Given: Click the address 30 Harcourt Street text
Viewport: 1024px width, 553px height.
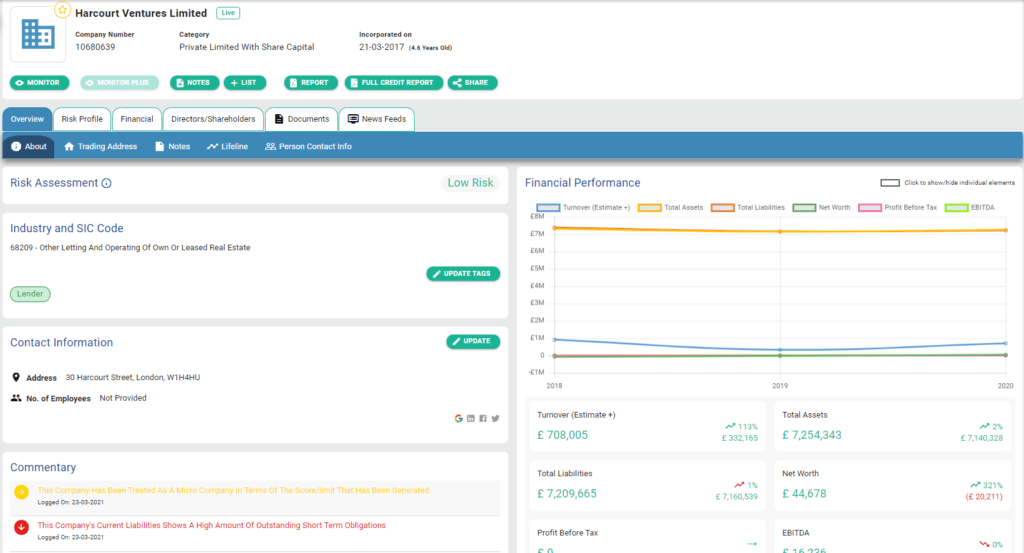Looking at the screenshot, I should 133,377.
